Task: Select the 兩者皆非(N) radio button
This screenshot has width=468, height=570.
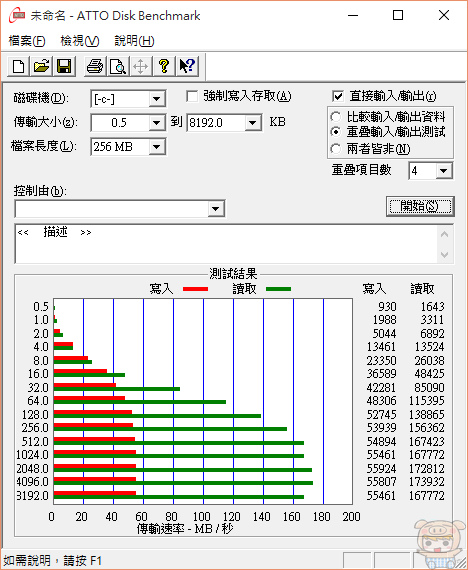Action: [x=336, y=148]
